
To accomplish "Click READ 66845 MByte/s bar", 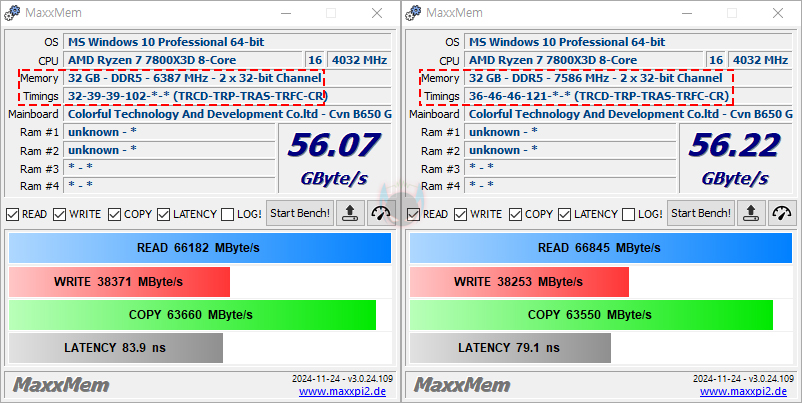I will pos(601,248).
